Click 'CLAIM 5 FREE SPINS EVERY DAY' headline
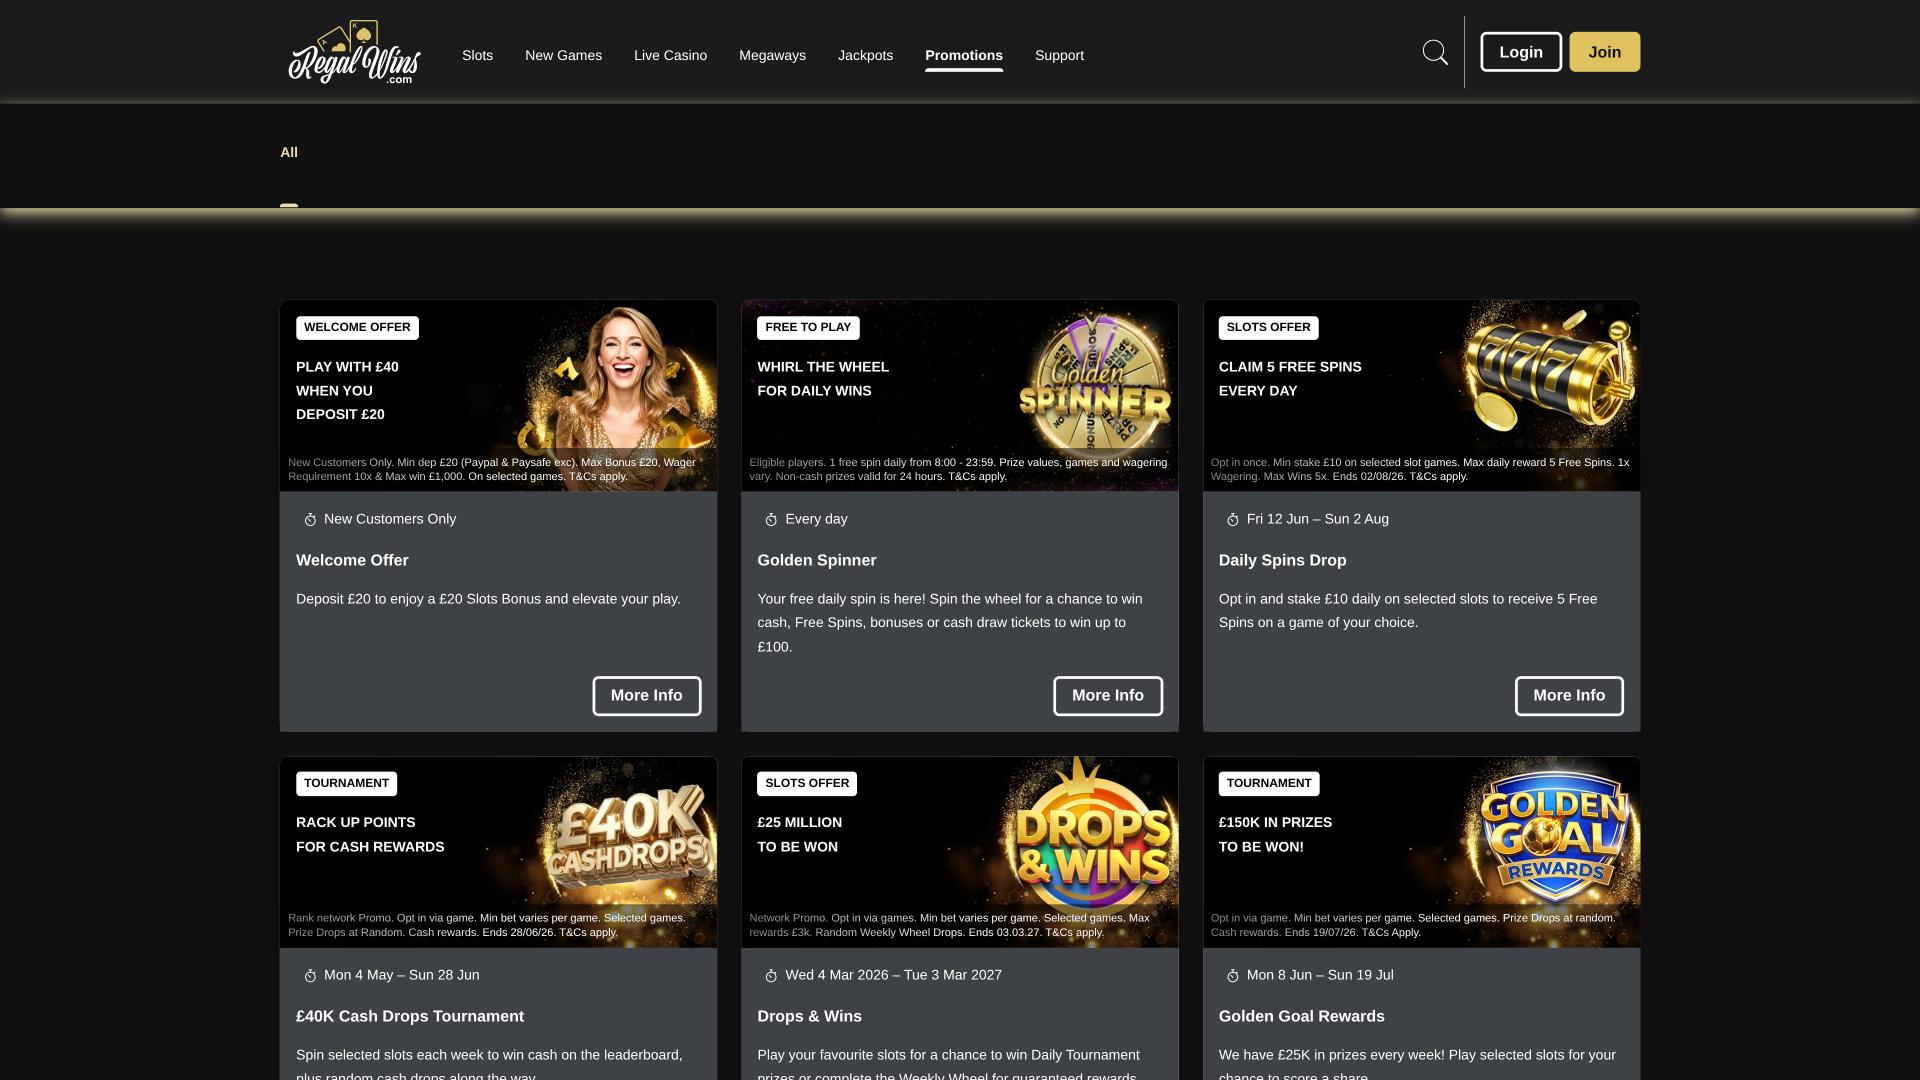This screenshot has height=1080, width=1920. coord(1290,379)
